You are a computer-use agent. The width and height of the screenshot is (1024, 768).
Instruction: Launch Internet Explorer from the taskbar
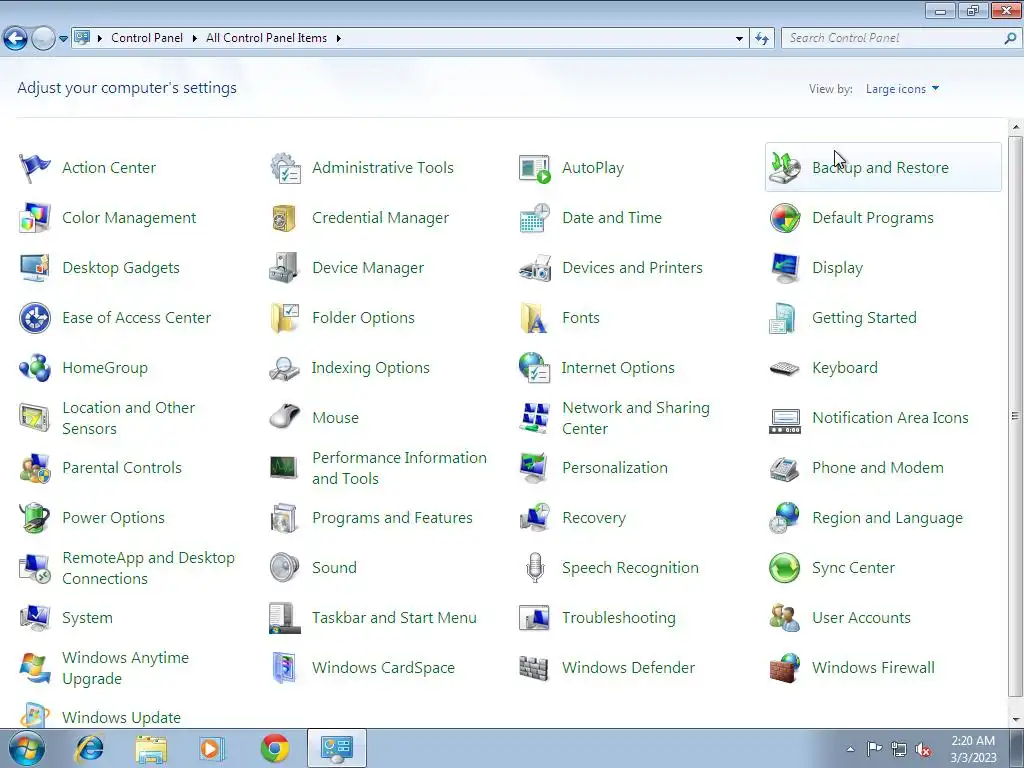pyautogui.click(x=89, y=748)
